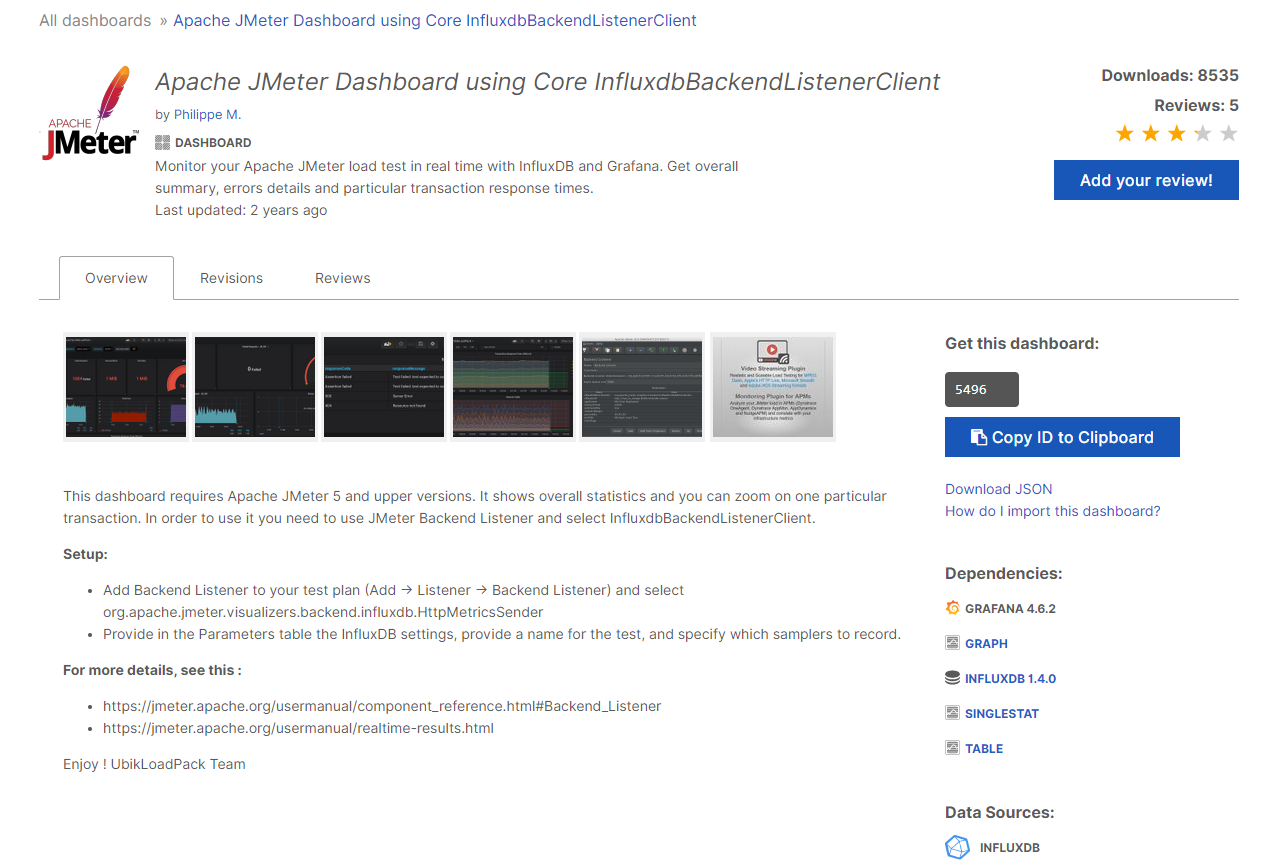
Task: Click the fifth grey rating star
Action: (x=1229, y=133)
